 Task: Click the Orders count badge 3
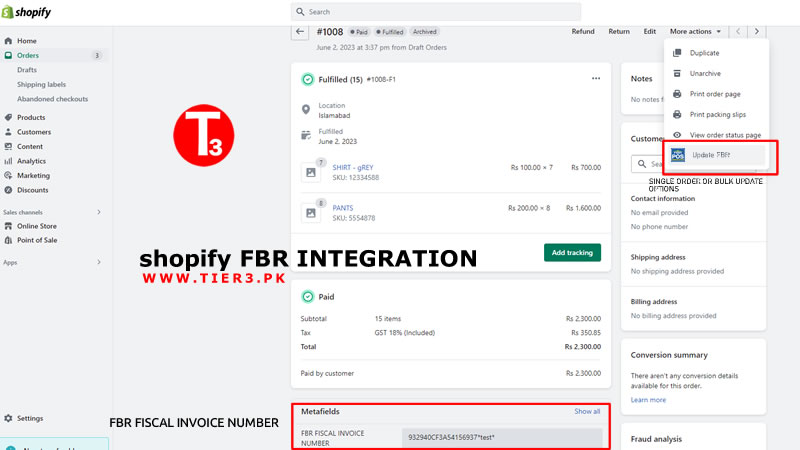pyautogui.click(x=97, y=55)
